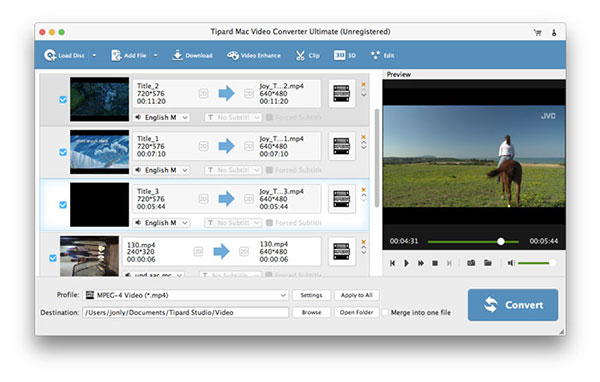This screenshot has height=382, width=600.
Task: Open the Edit effects tool
Action: click(x=382, y=56)
